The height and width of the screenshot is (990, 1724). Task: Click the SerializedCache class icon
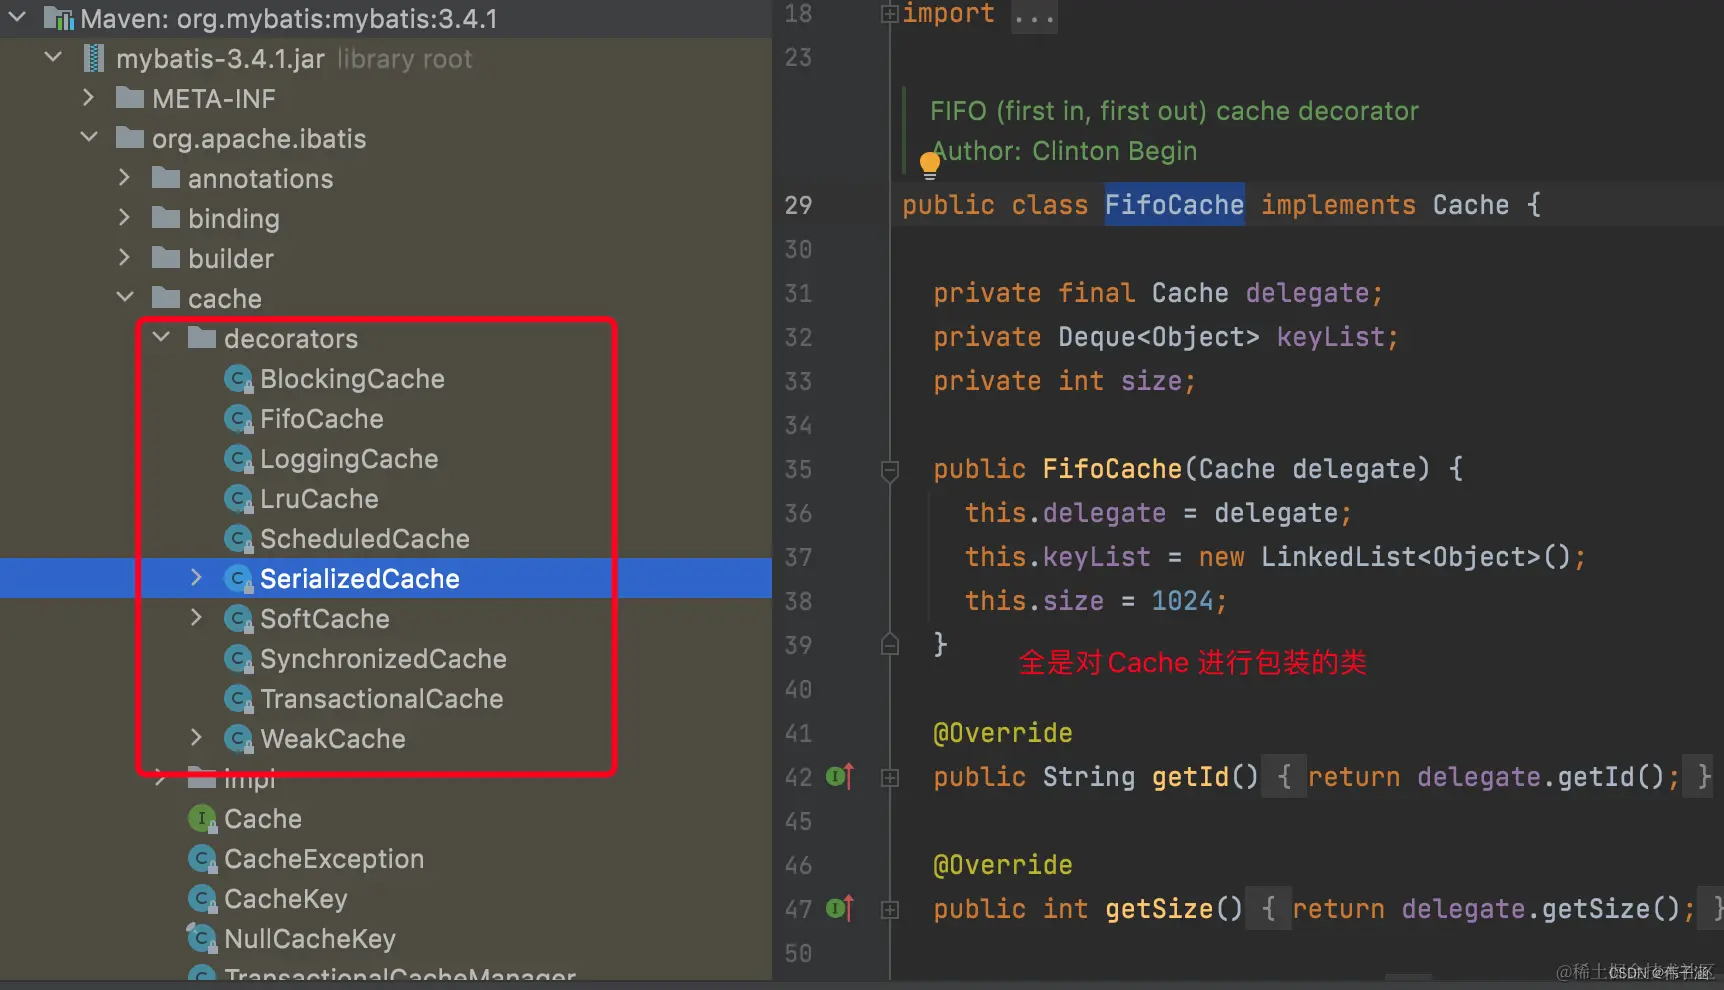point(238,579)
